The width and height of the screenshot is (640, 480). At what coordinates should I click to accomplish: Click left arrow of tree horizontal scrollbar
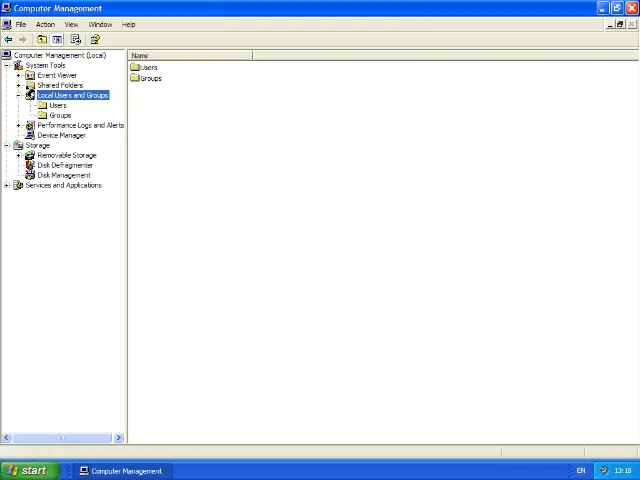[6, 438]
